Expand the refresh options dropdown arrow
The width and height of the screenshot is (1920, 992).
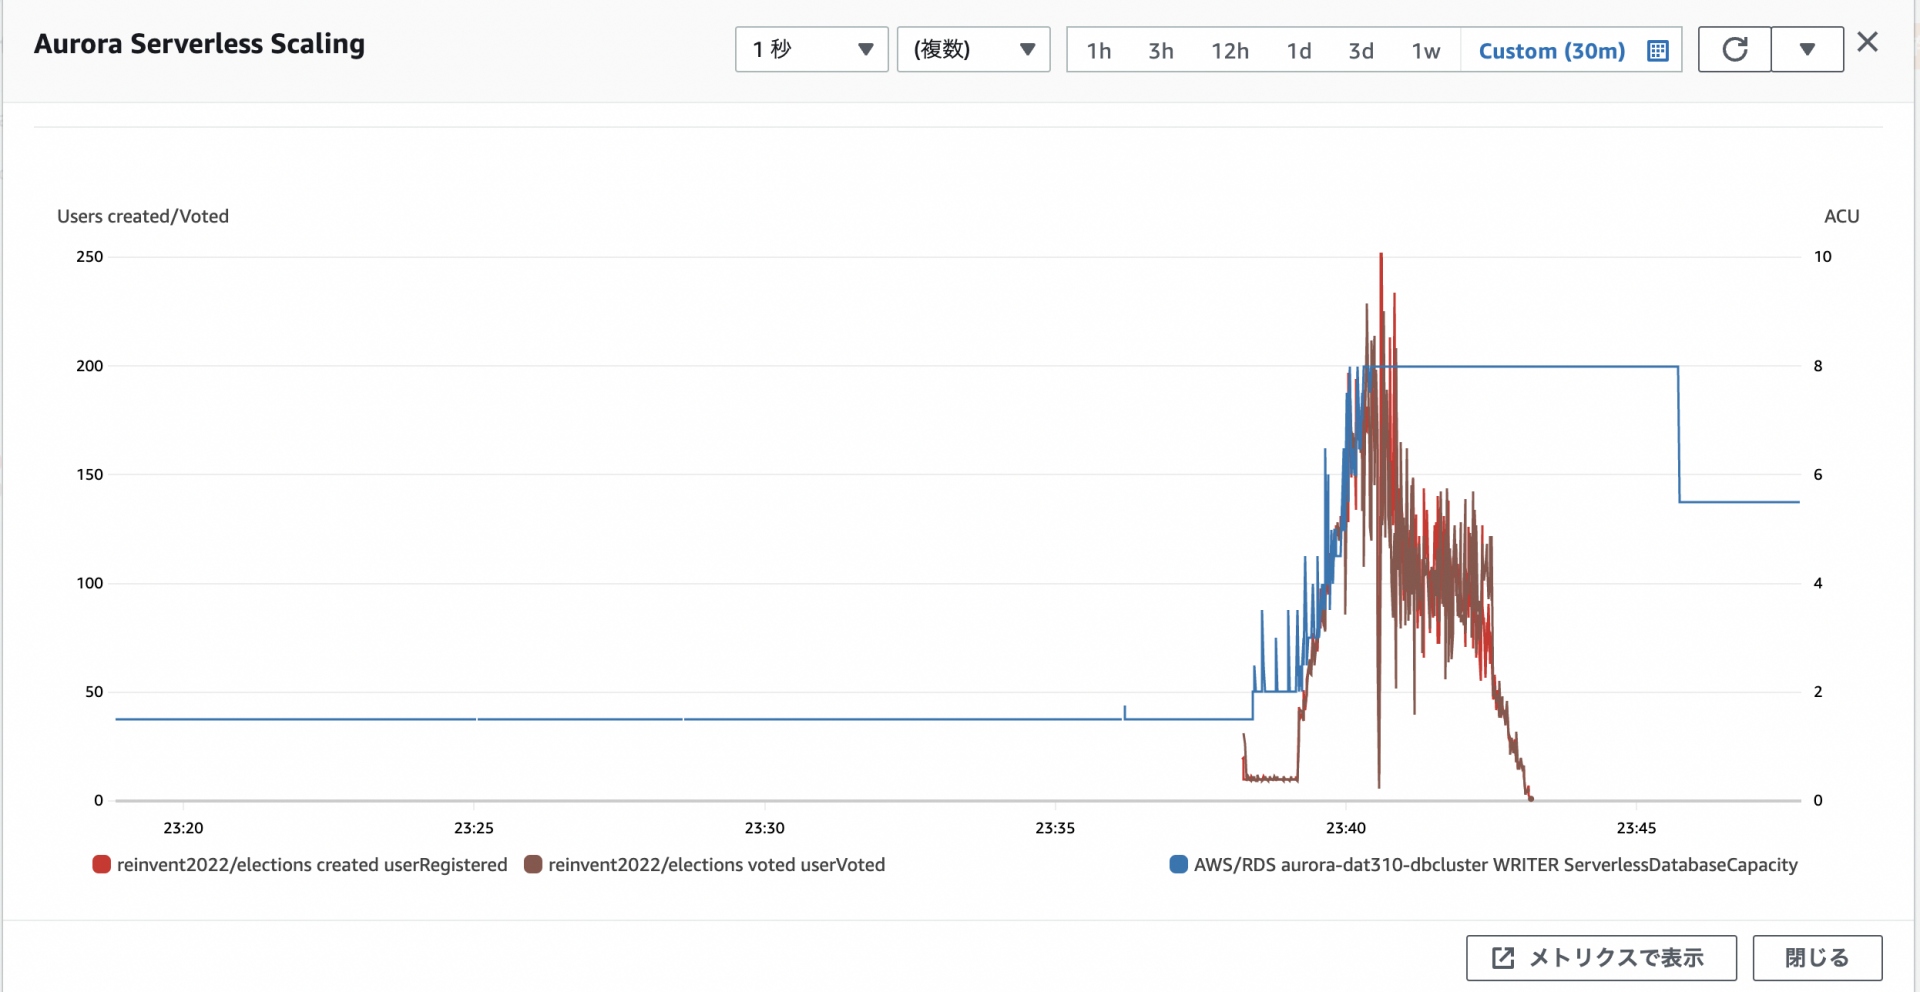[1807, 50]
